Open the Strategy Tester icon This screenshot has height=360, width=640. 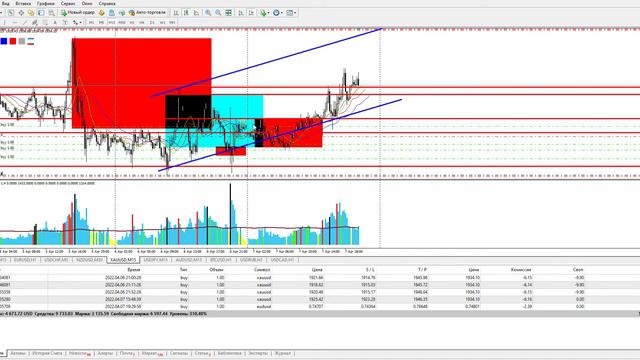tap(51, 13)
